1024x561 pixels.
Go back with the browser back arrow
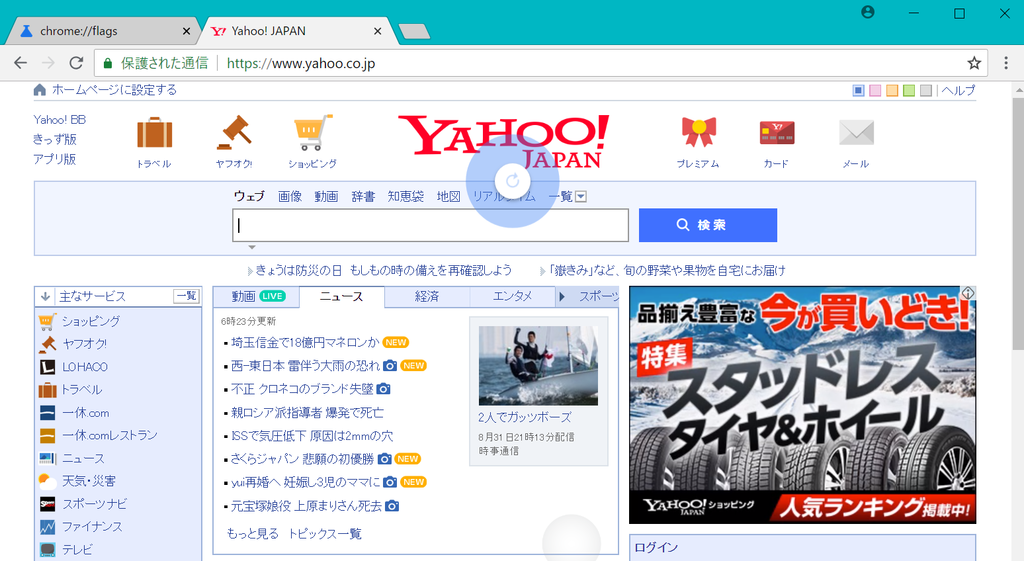[x=20, y=63]
